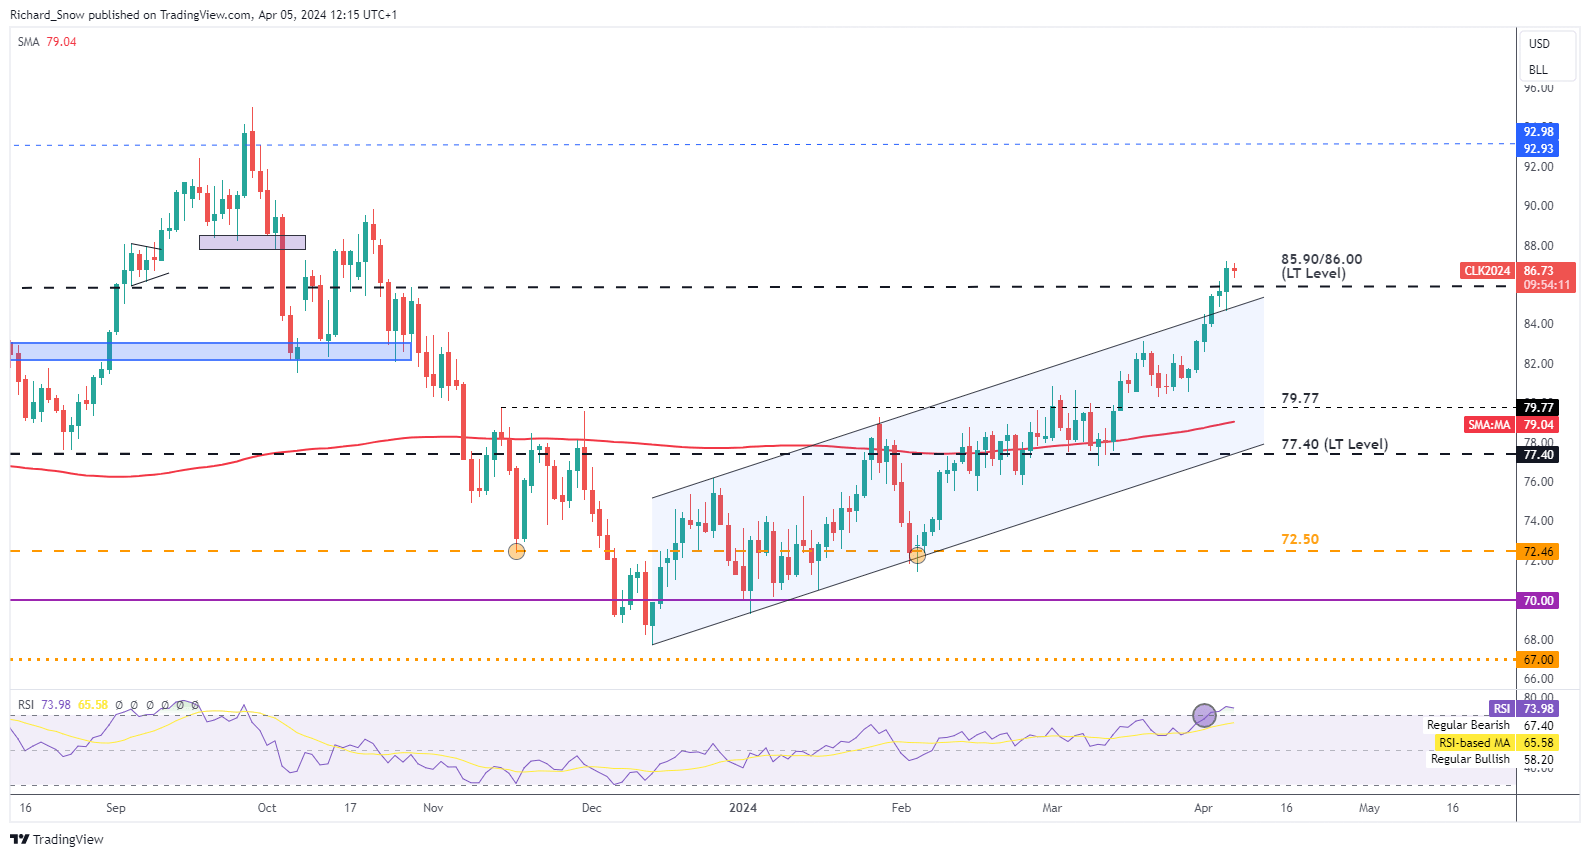Click the orange '72.50' annotation
Image resolution: width=1590 pixels, height=857 pixels.
click(1300, 539)
